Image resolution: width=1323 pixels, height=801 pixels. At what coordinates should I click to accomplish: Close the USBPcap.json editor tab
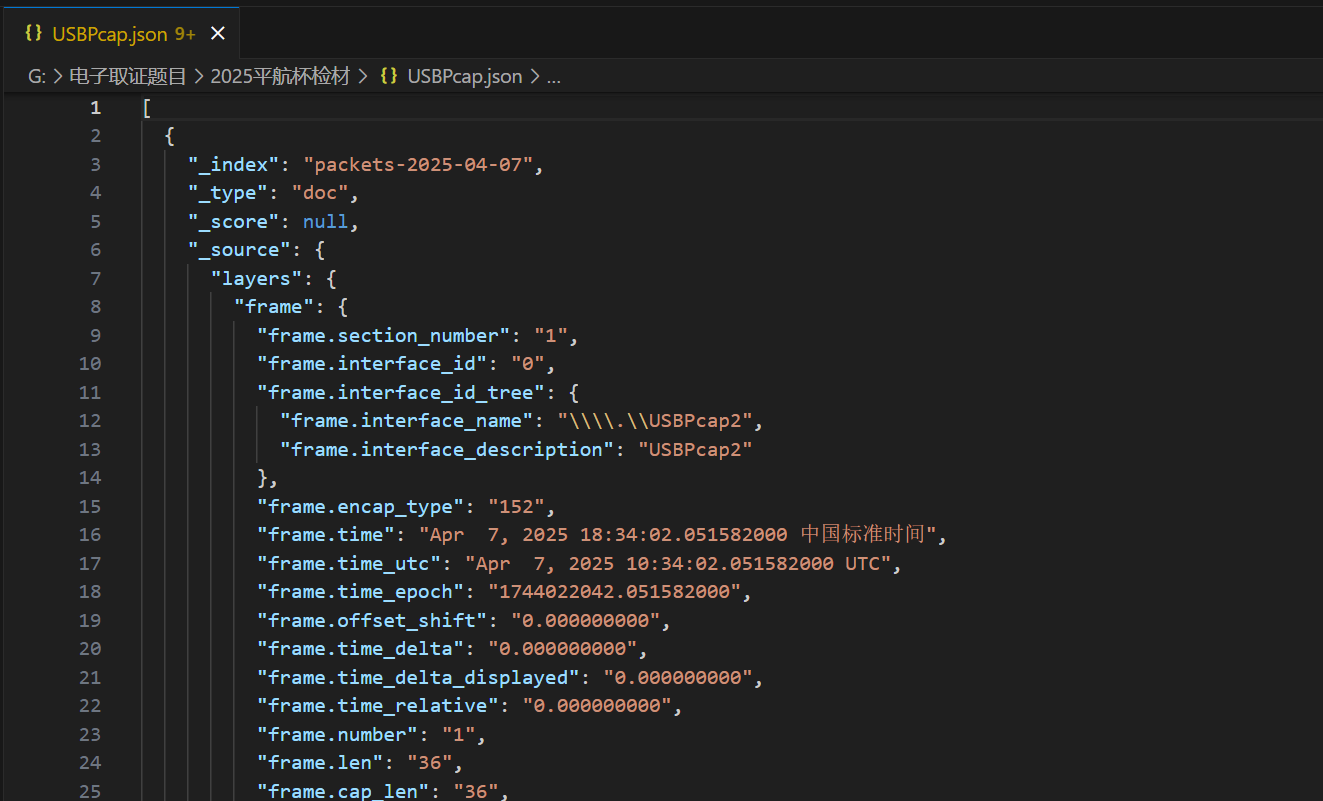[218, 33]
